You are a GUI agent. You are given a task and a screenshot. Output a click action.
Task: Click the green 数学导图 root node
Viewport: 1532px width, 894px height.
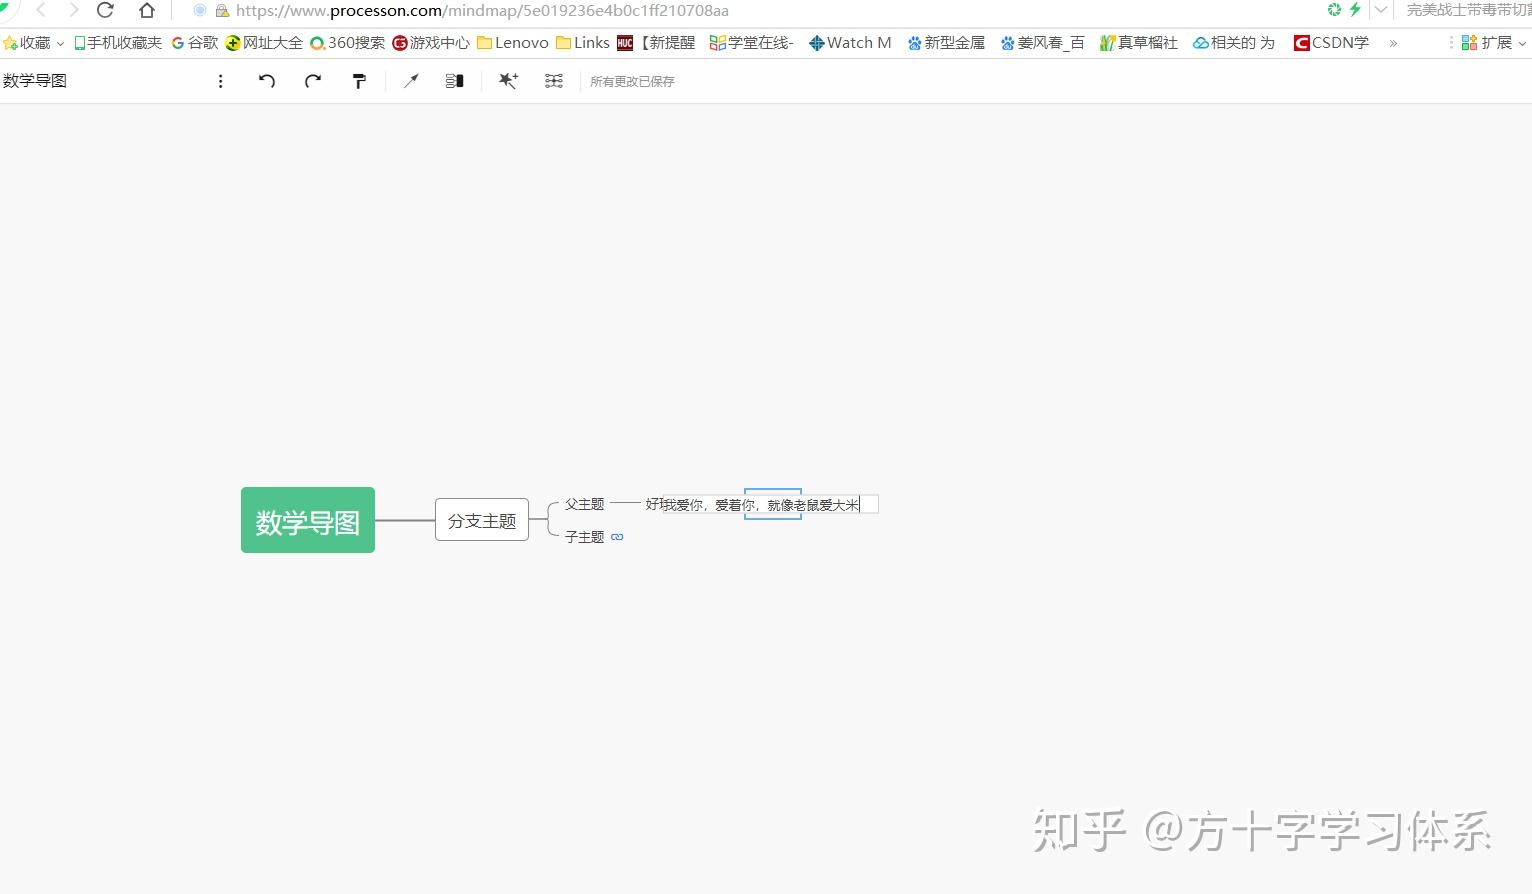(307, 520)
